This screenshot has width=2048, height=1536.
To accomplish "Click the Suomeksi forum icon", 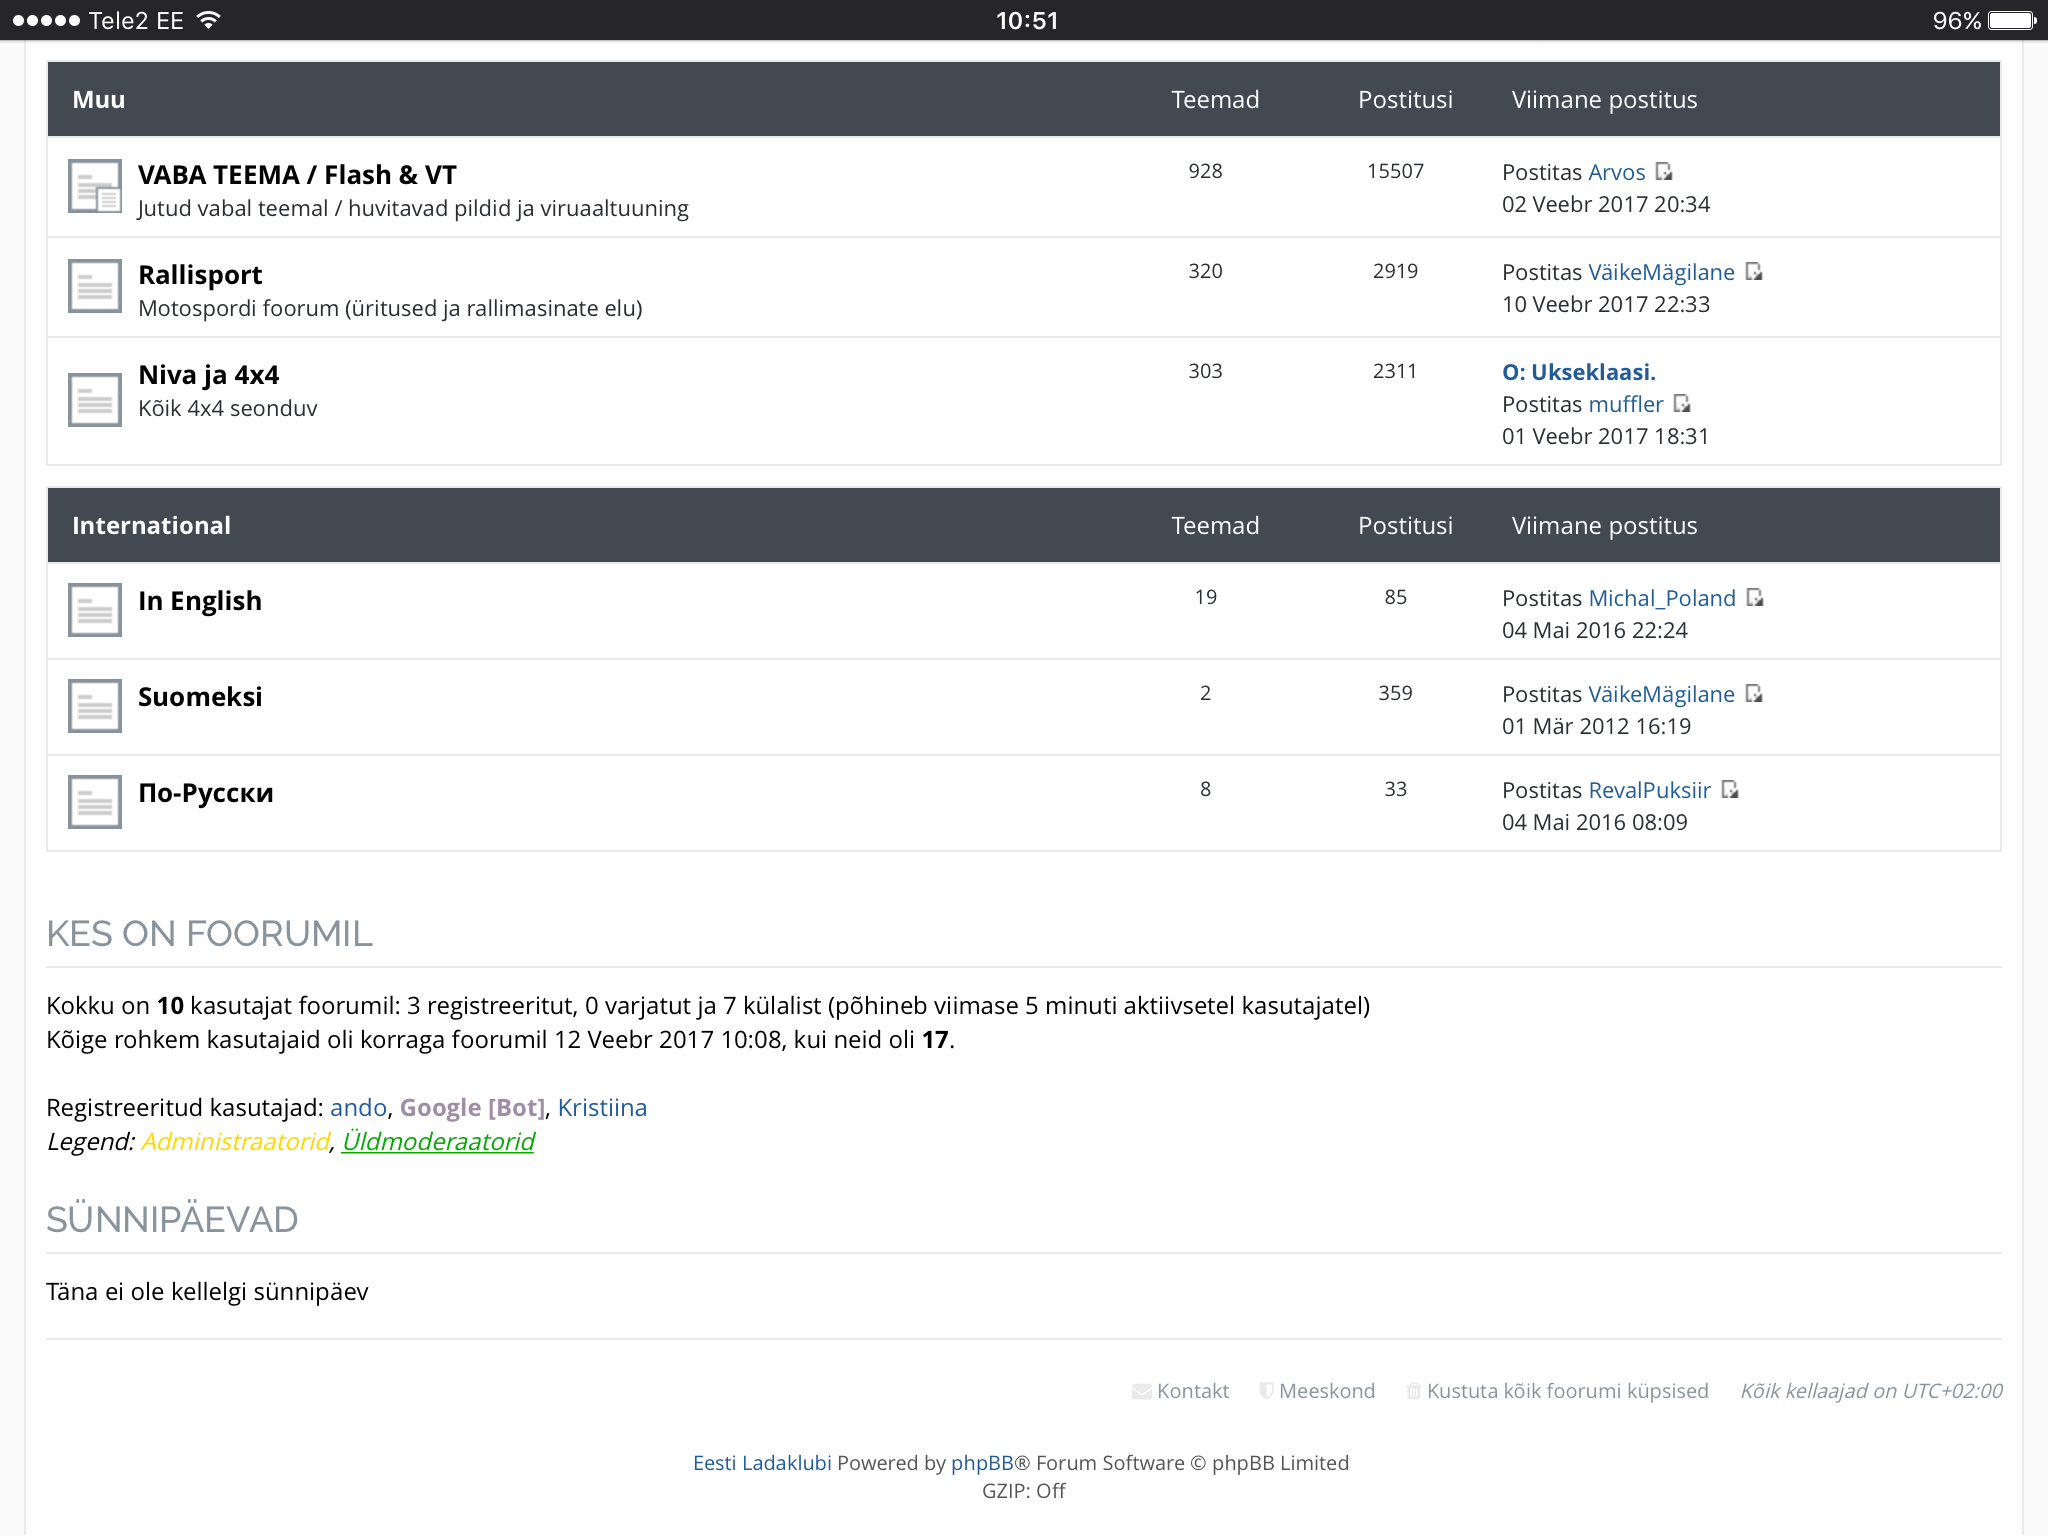I will pos(95,706).
